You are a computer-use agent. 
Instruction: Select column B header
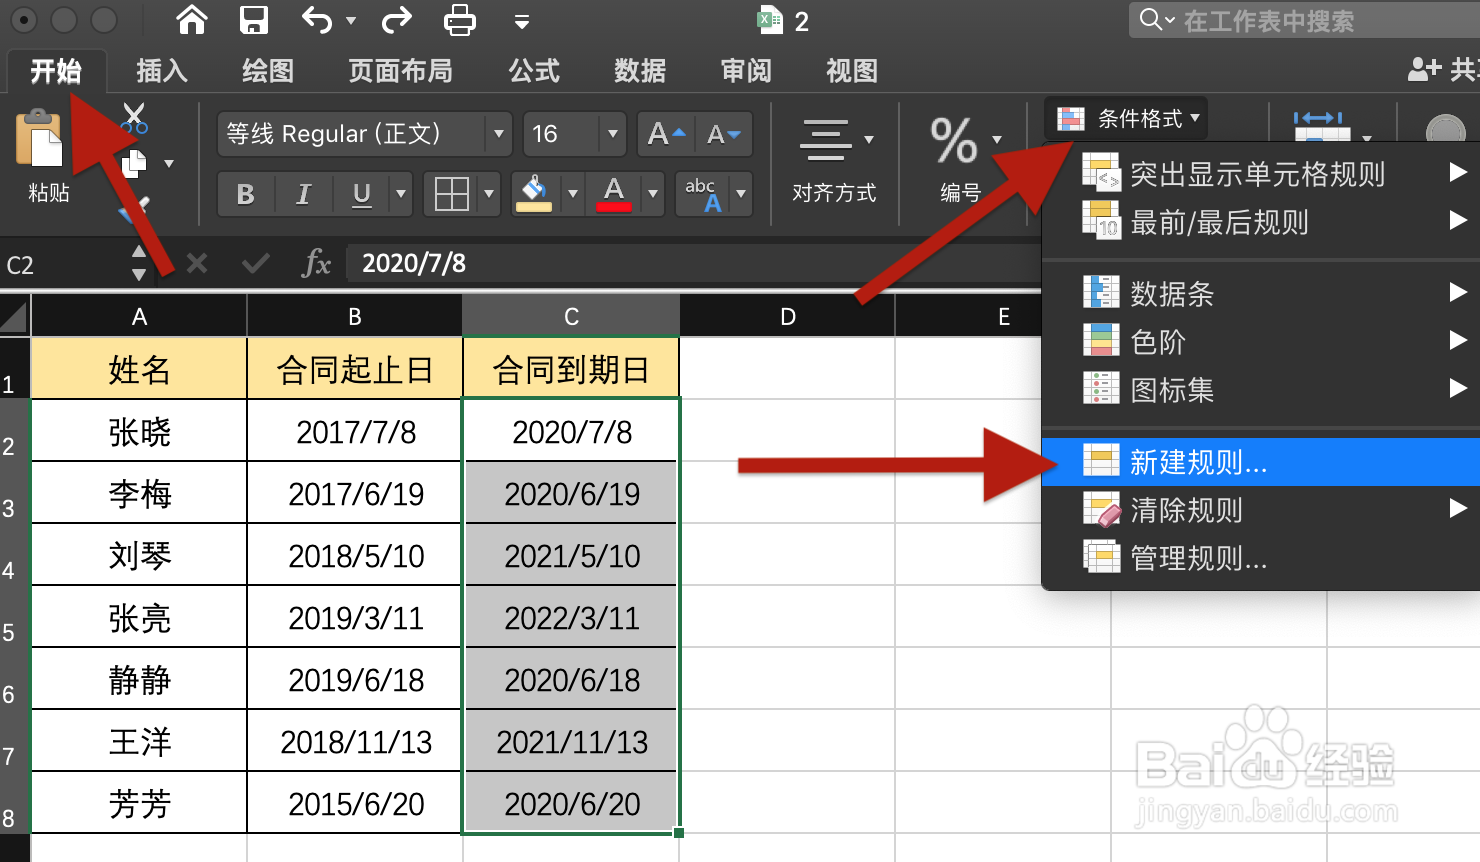click(x=355, y=316)
